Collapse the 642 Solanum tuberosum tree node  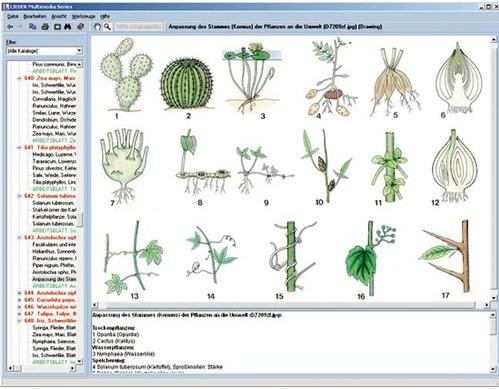tap(19, 196)
